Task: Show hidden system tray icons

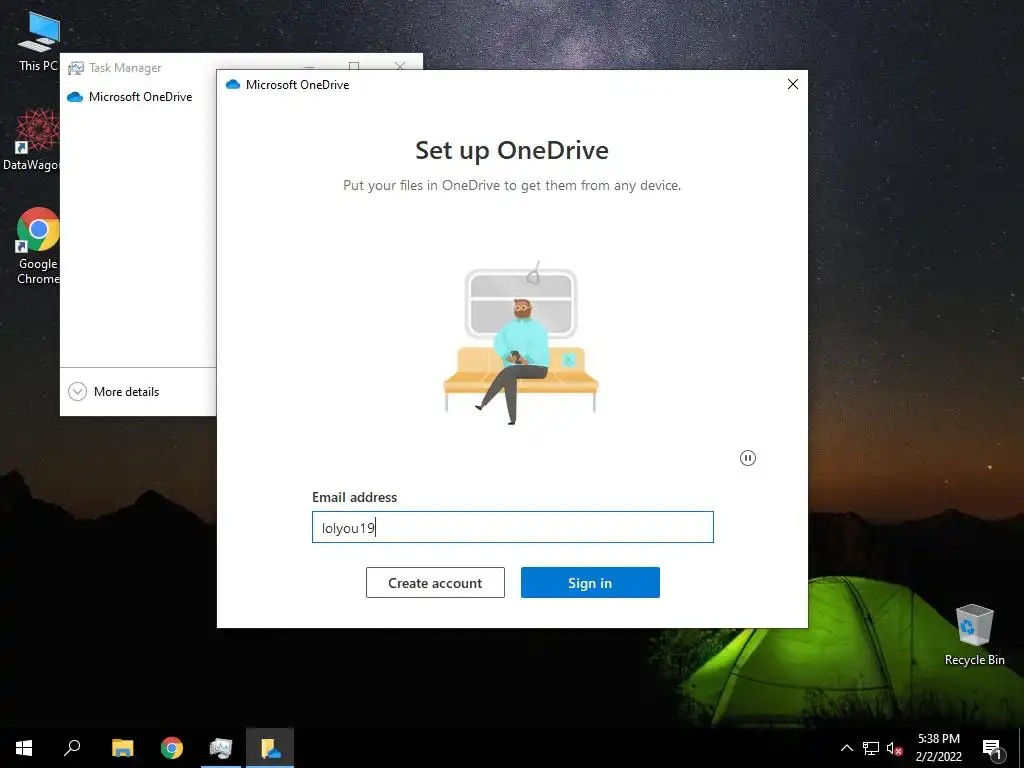Action: 846,748
